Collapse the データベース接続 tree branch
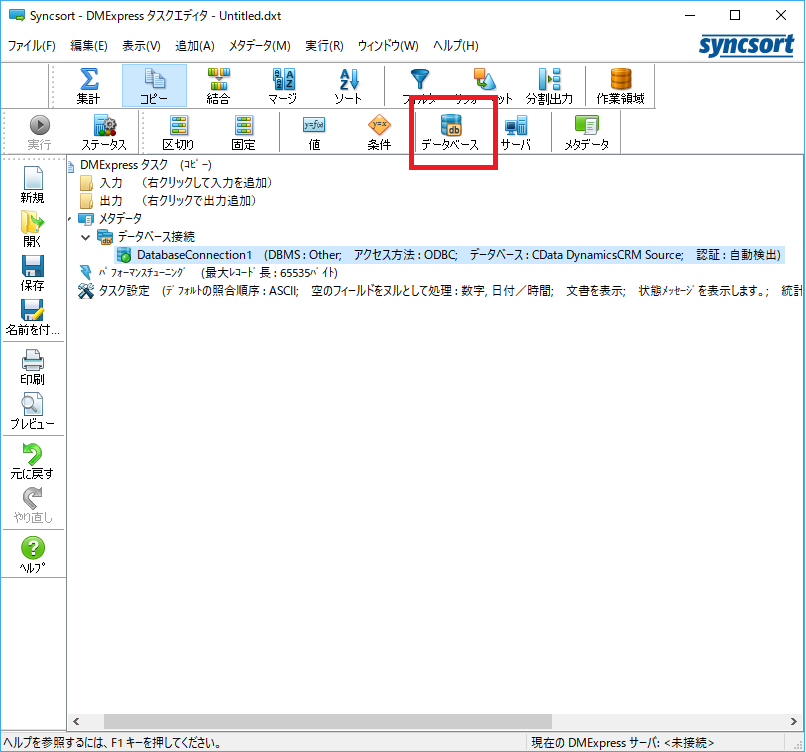Screen dimensions: 806x752 tap(85, 238)
